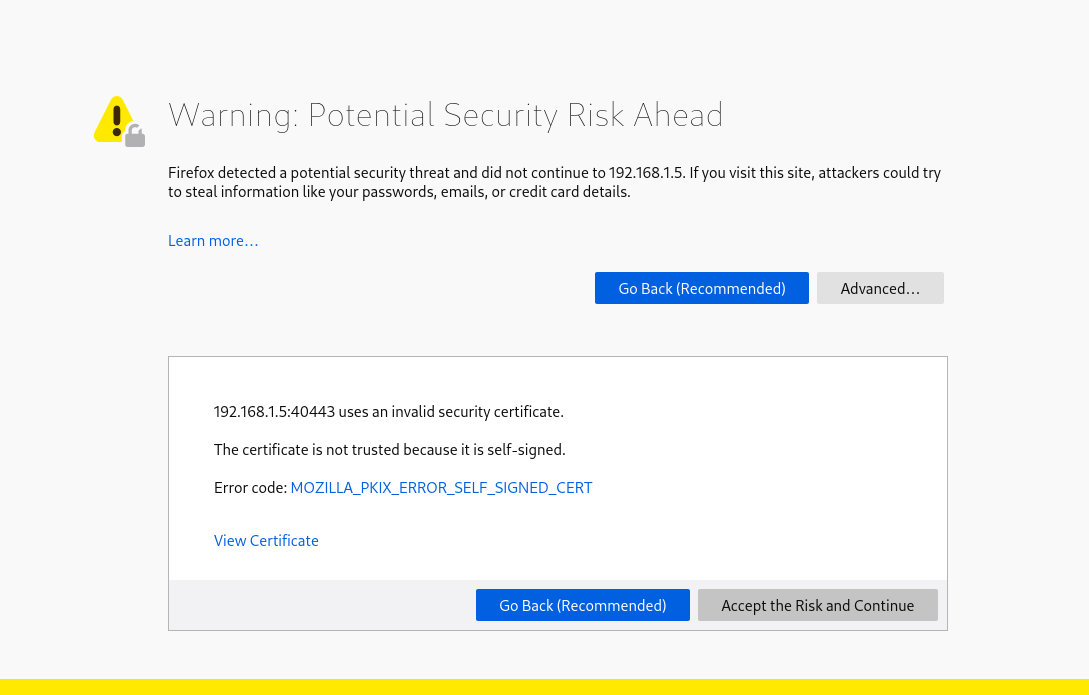
Task: Click the yellow warning triangle icon
Action: pos(113,119)
